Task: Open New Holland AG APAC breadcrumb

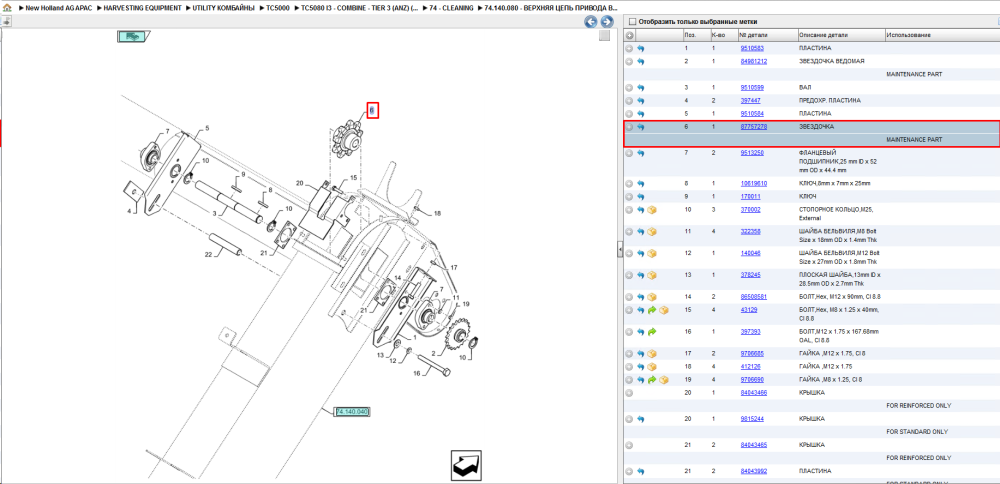Action: point(60,8)
